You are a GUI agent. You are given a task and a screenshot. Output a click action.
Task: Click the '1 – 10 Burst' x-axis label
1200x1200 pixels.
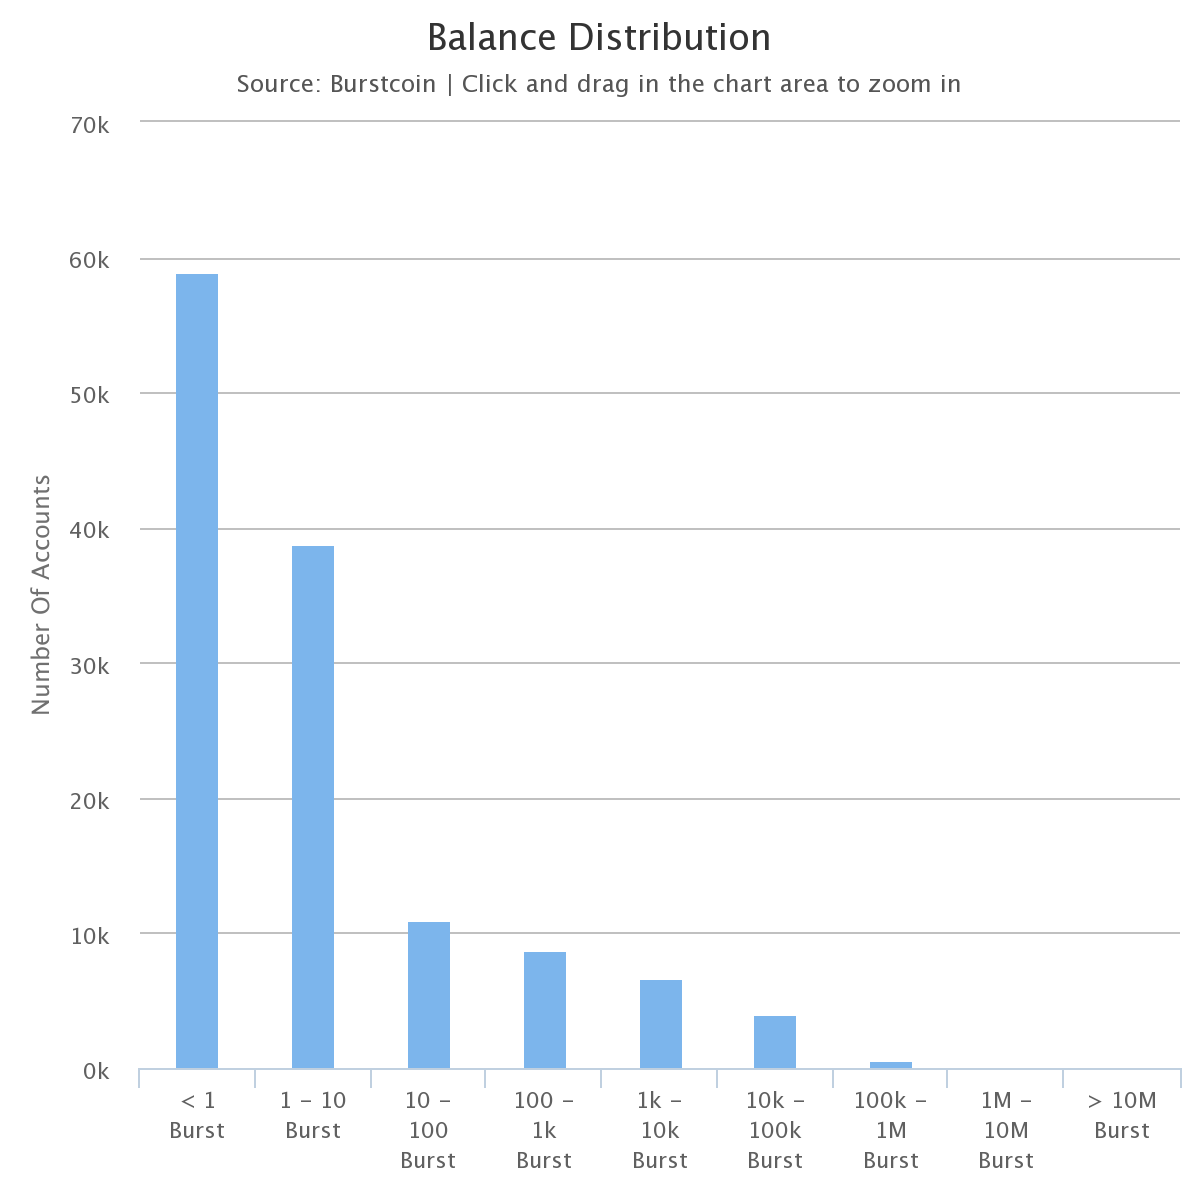[x=313, y=1115]
